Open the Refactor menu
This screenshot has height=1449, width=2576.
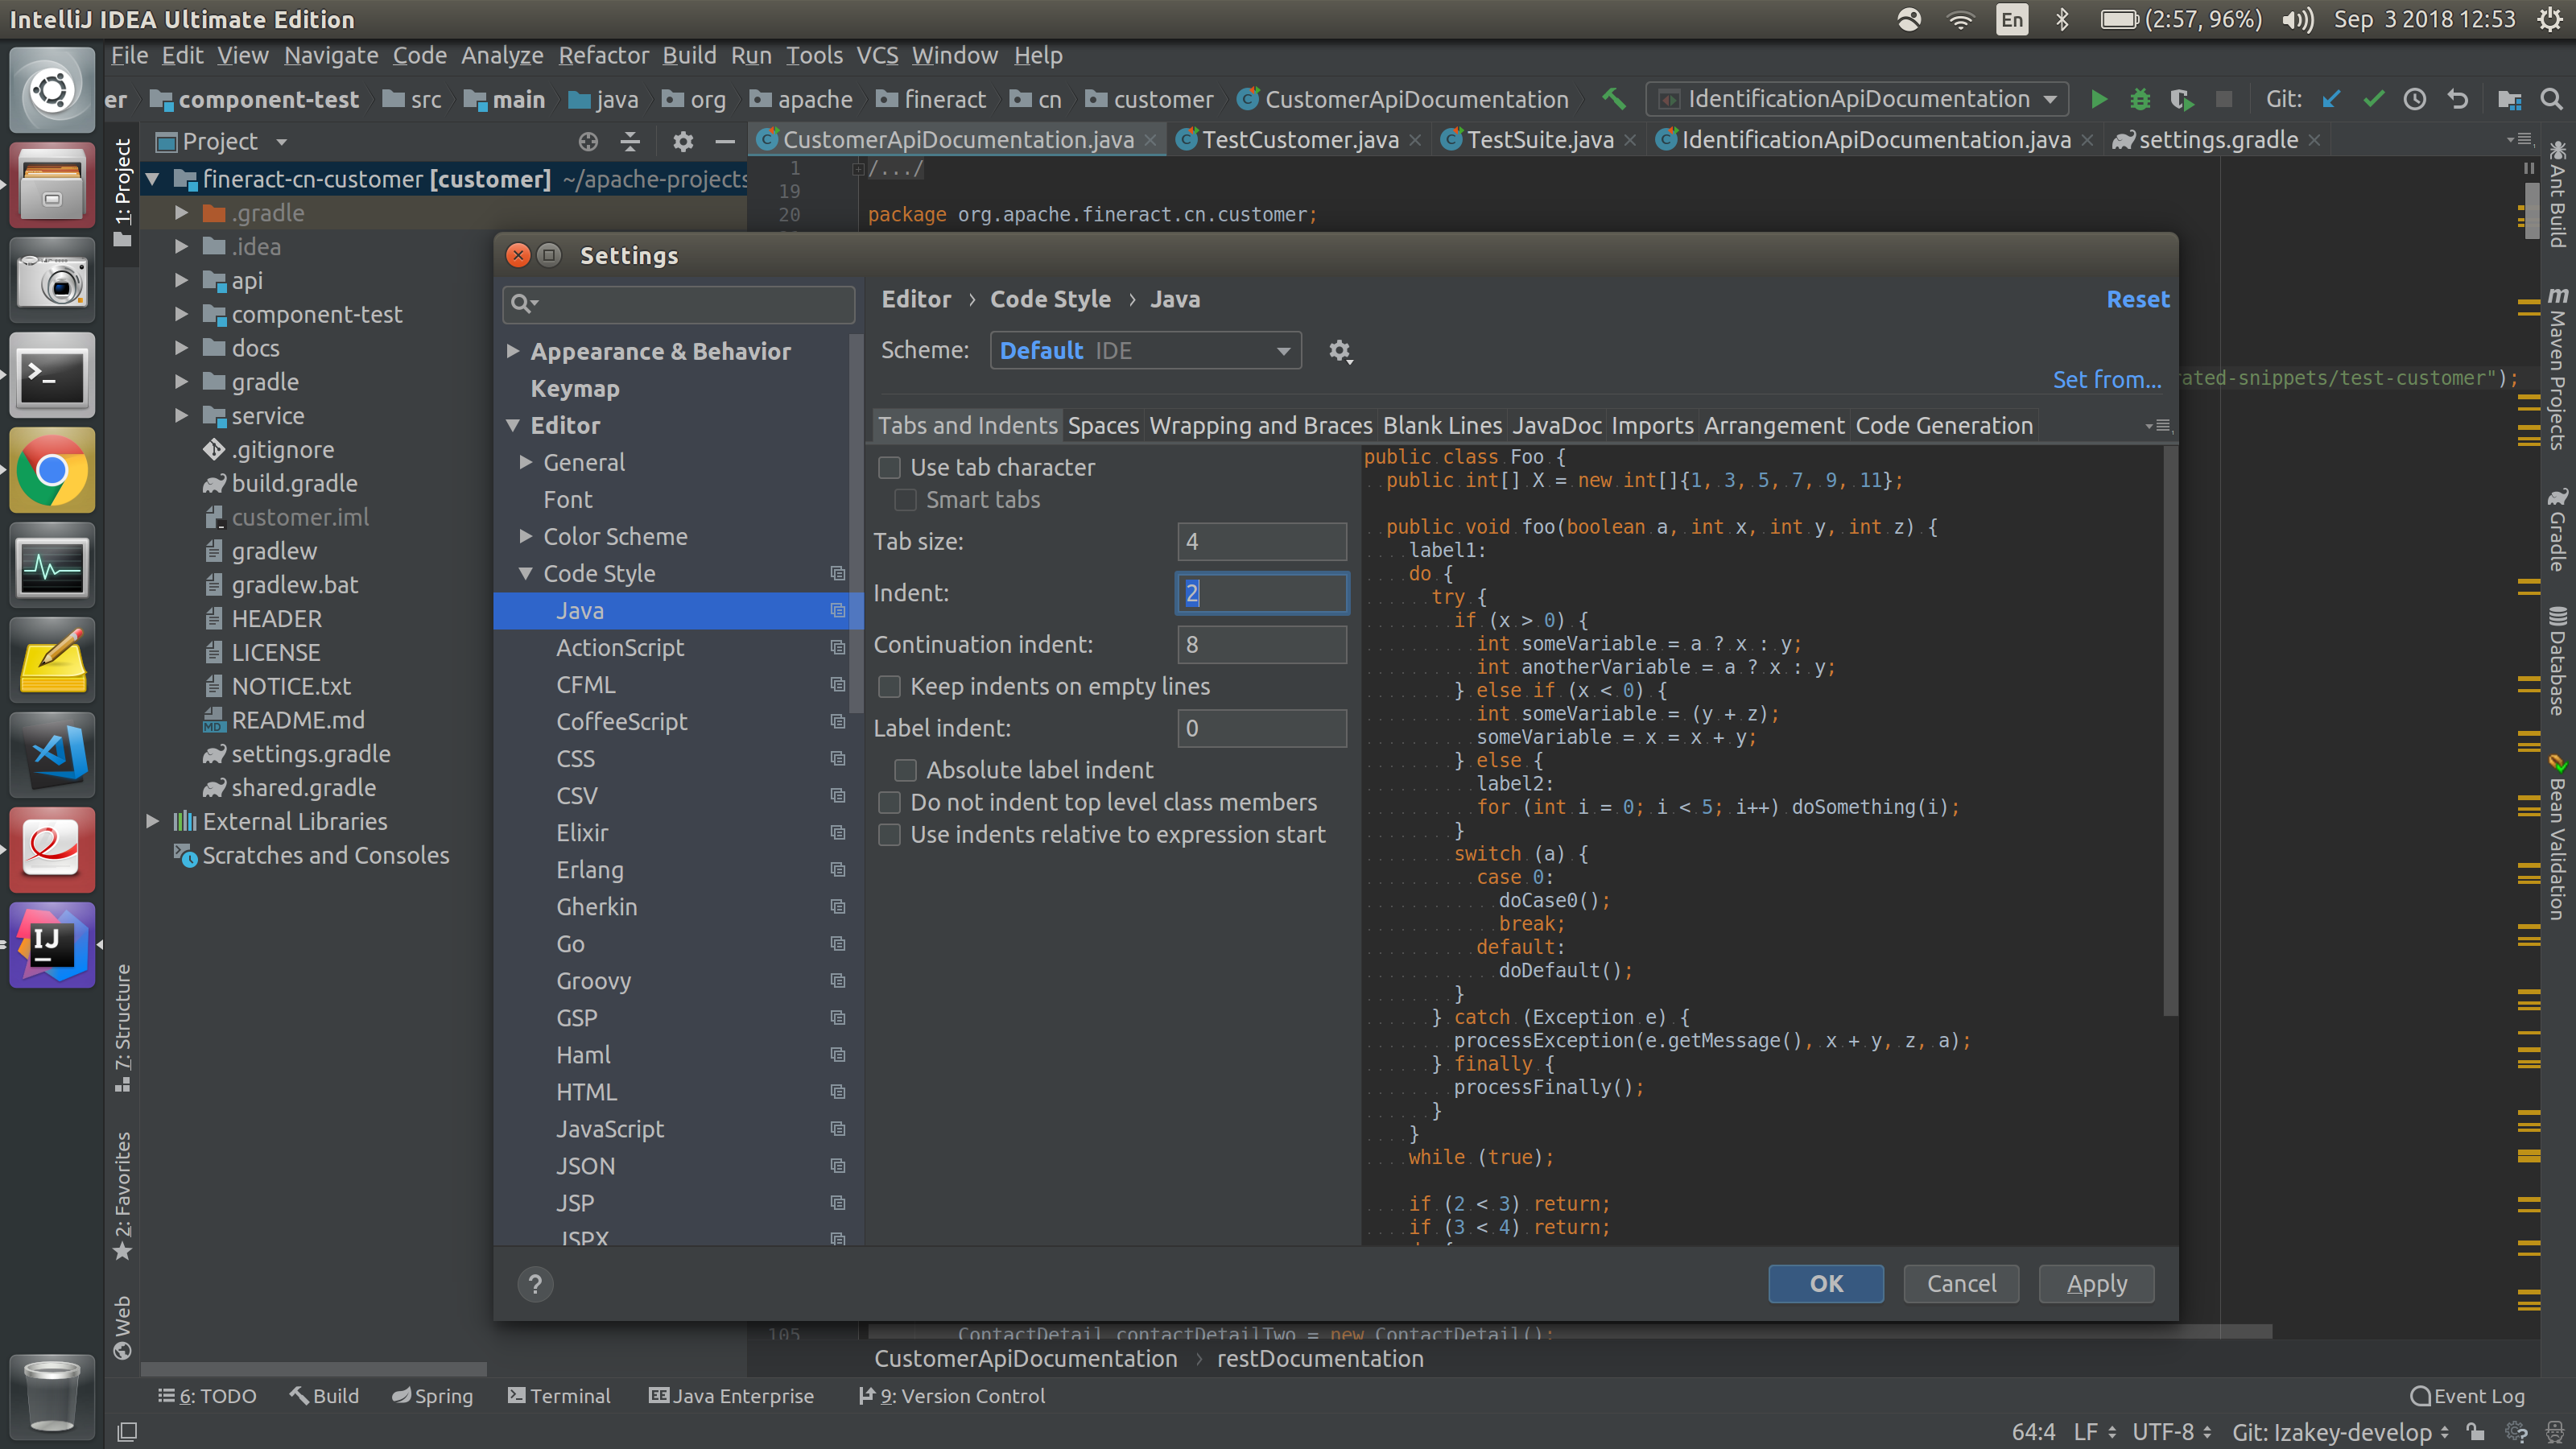(603, 56)
